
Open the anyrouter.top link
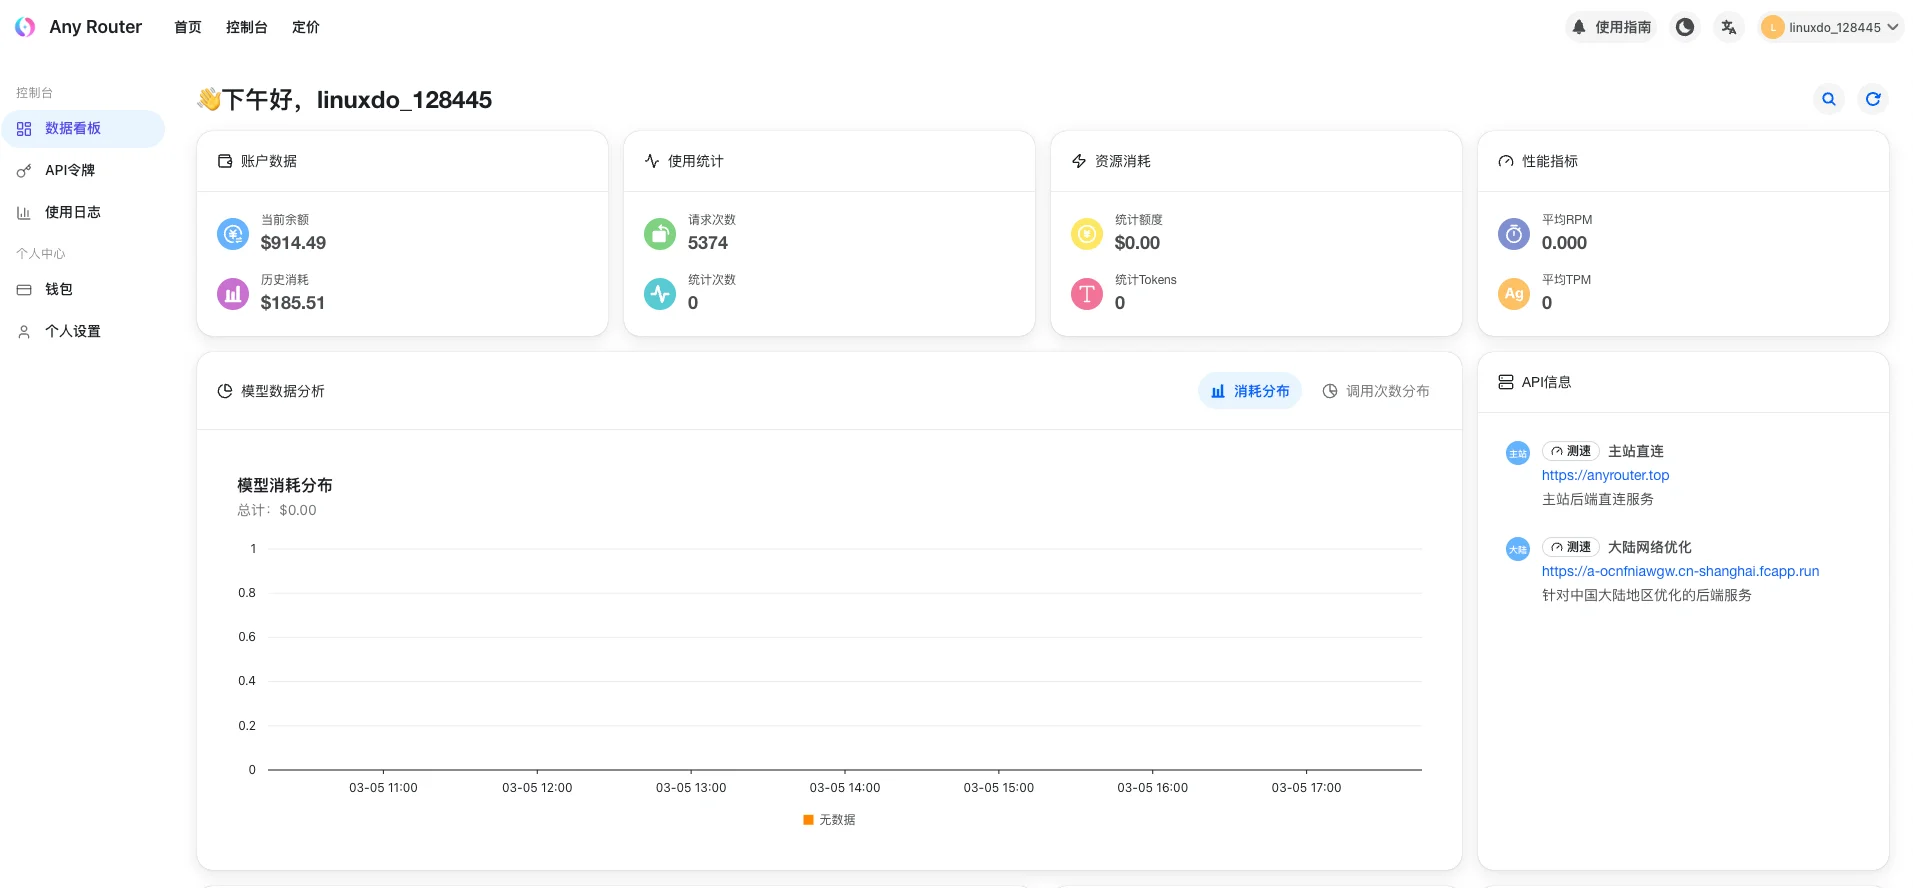pyautogui.click(x=1605, y=475)
